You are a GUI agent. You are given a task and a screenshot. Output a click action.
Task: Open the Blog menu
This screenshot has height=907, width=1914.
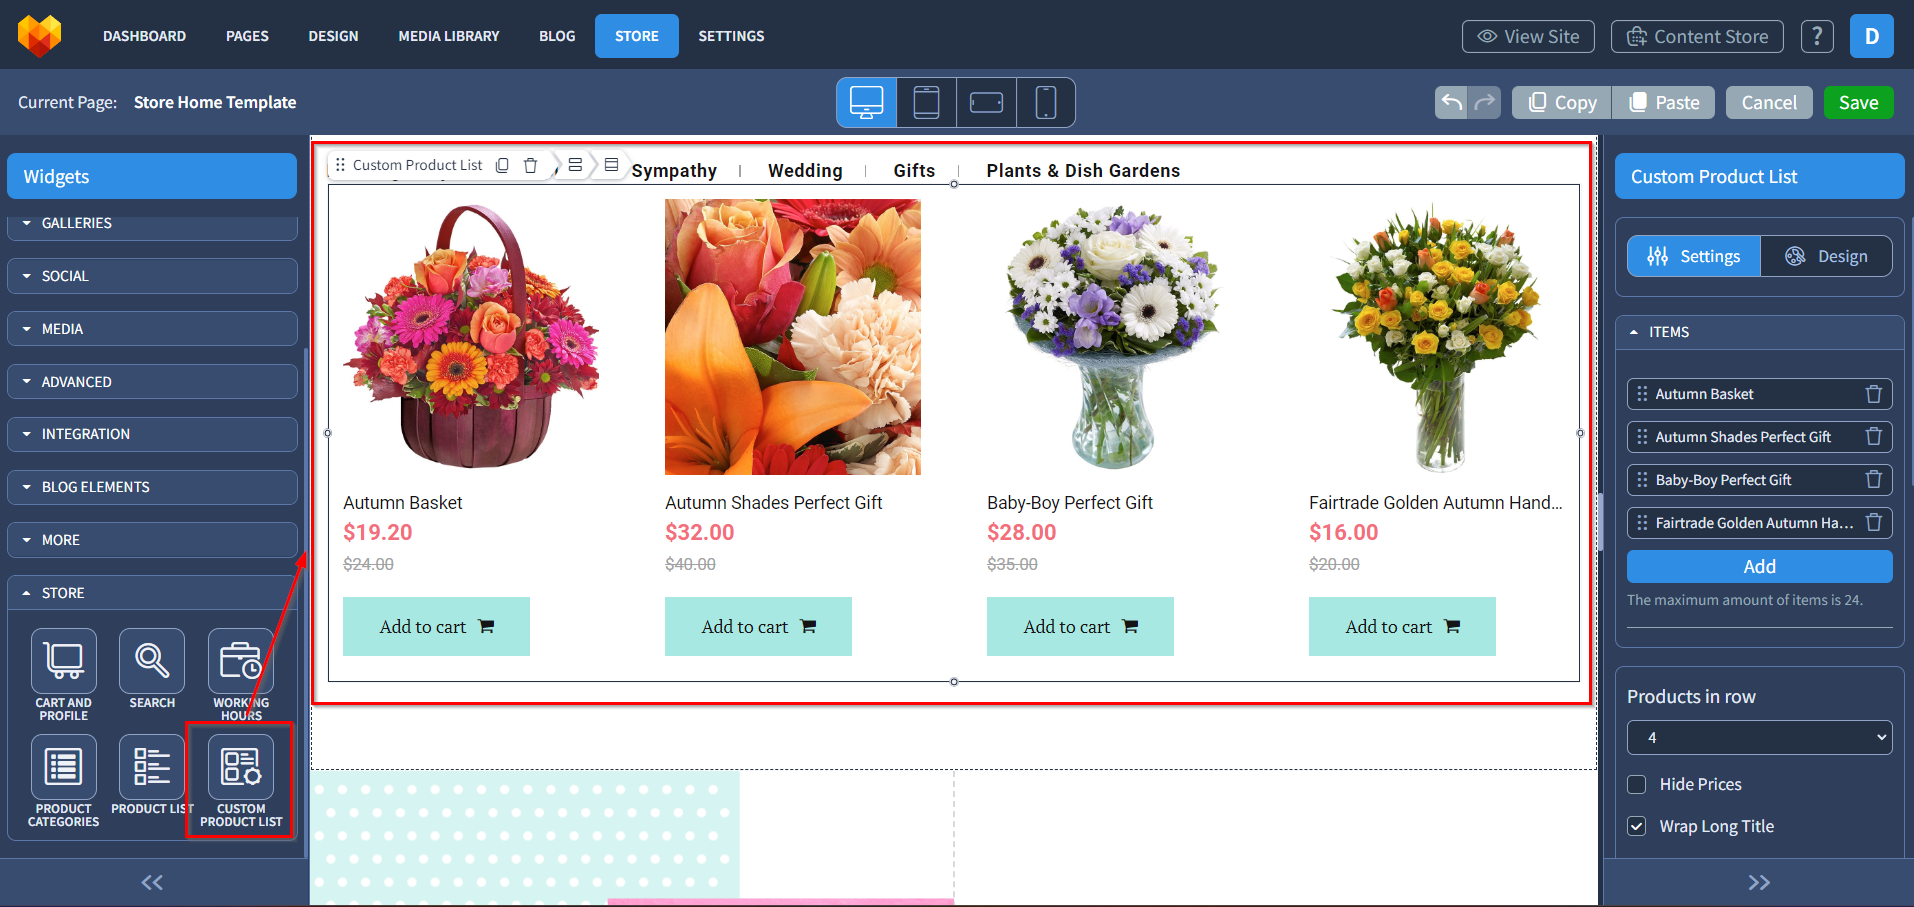pyautogui.click(x=557, y=36)
